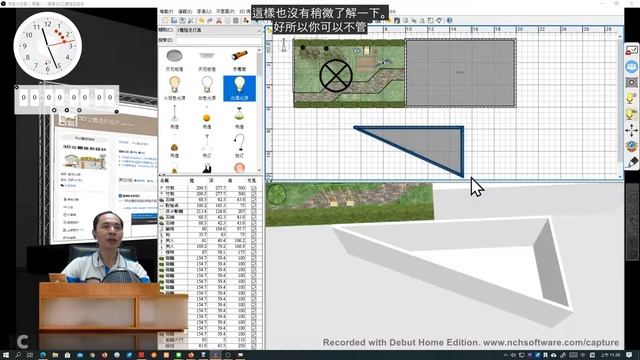Select the highlighted light bulb catalog item

240,88
